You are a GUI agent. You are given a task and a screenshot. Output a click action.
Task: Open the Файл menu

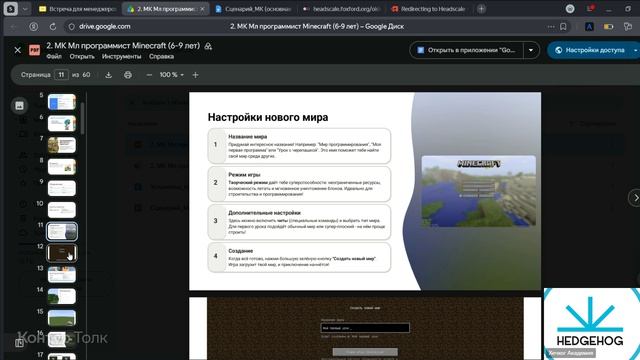click(54, 56)
